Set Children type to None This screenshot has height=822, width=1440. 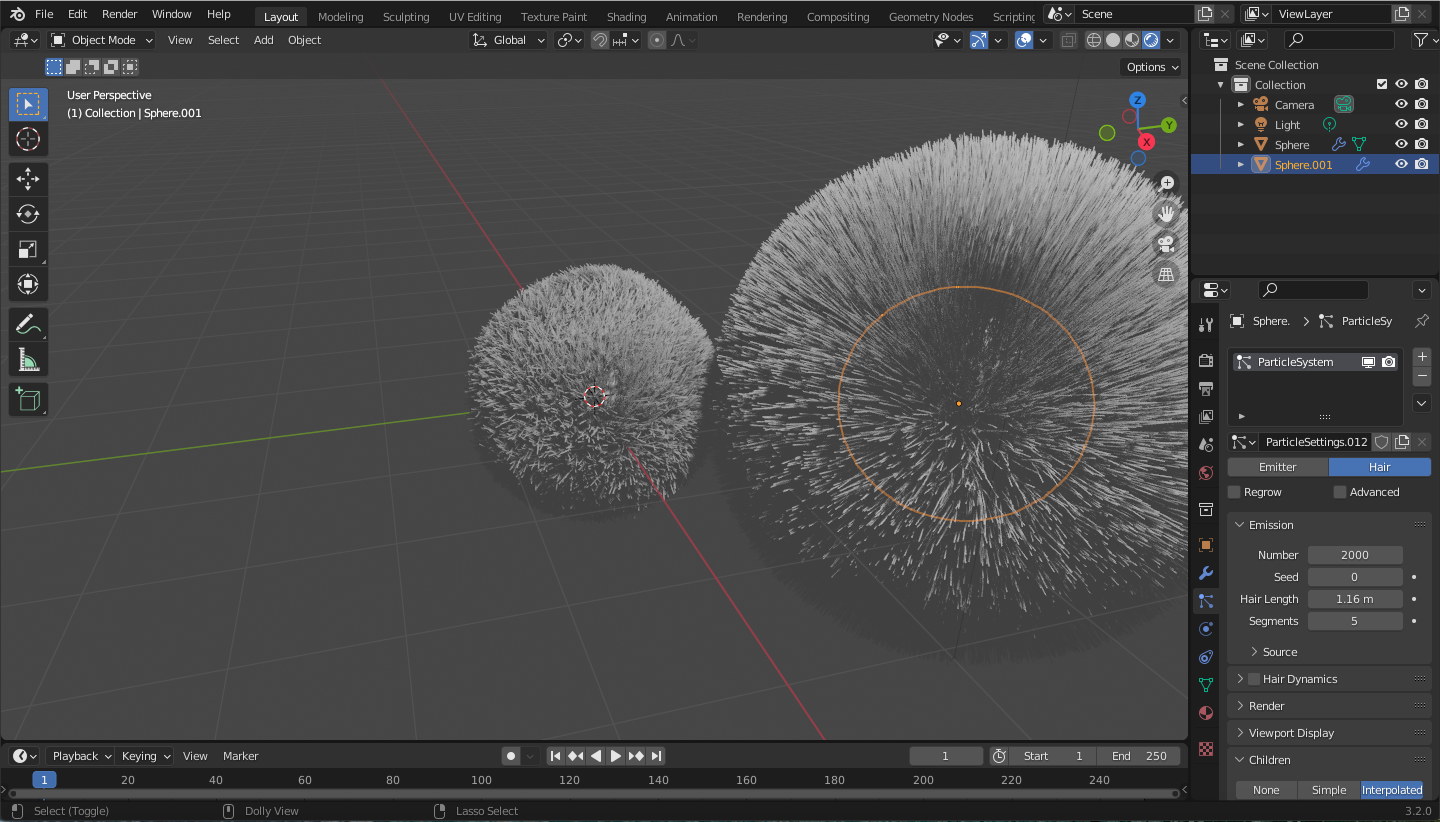coord(1266,790)
